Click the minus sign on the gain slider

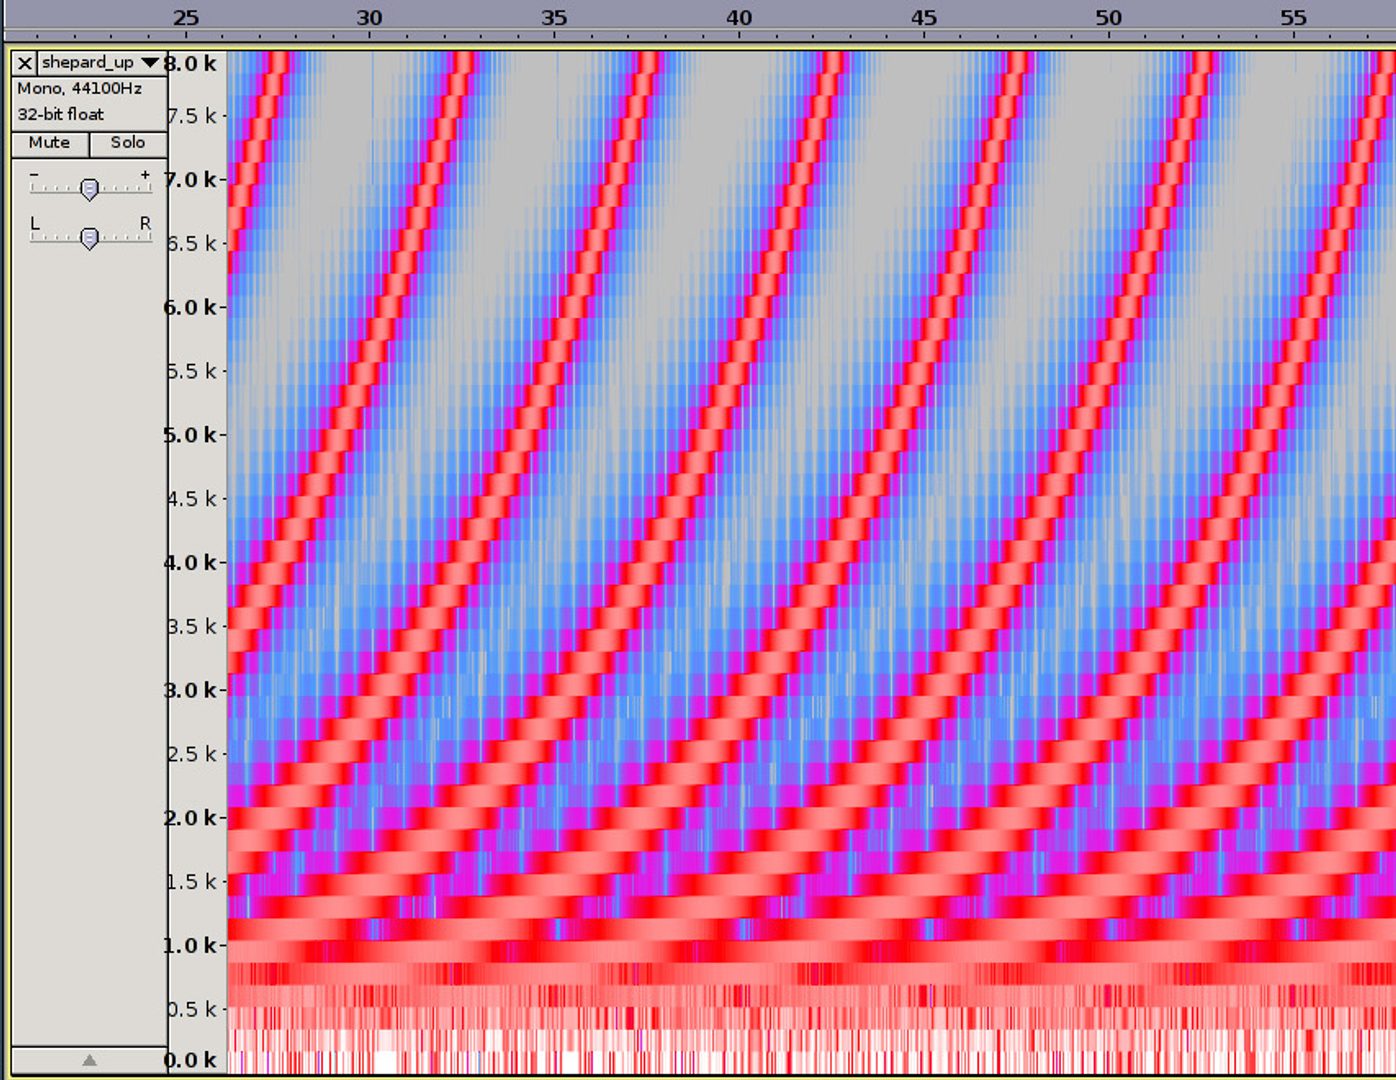pyautogui.click(x=35, y=175)
